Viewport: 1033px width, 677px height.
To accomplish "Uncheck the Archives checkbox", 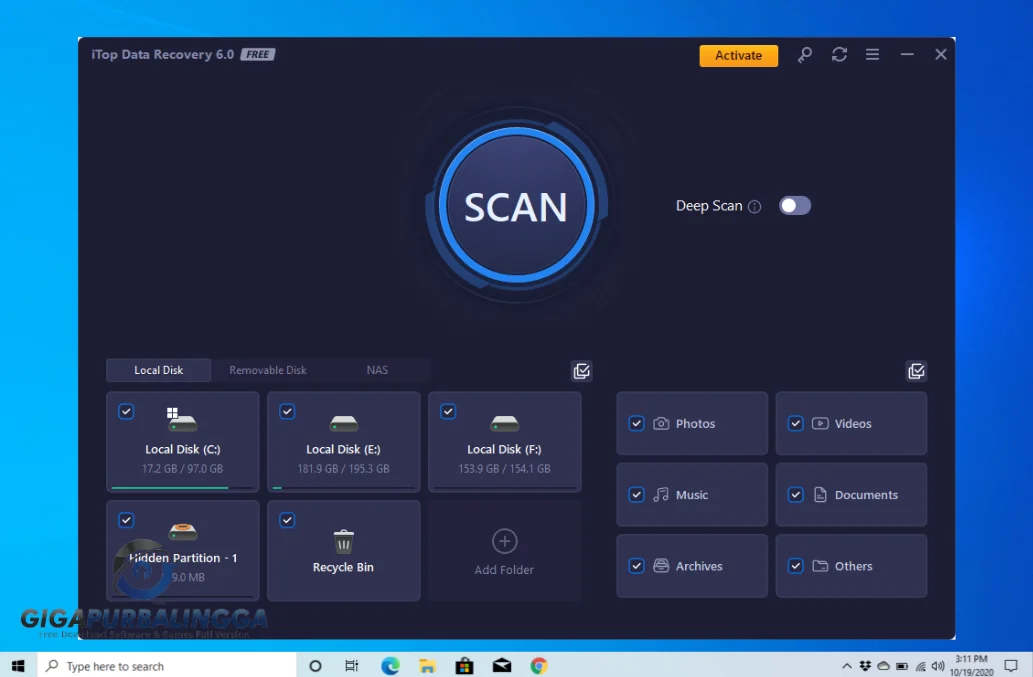I will (x=636, y=566).
